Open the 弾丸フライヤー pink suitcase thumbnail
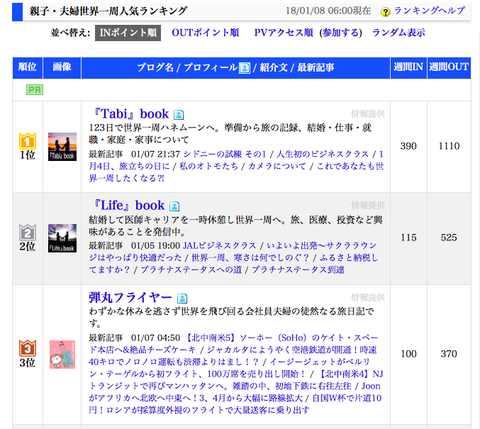This screenshot has width=480, height=429. [x=62, y=354]
